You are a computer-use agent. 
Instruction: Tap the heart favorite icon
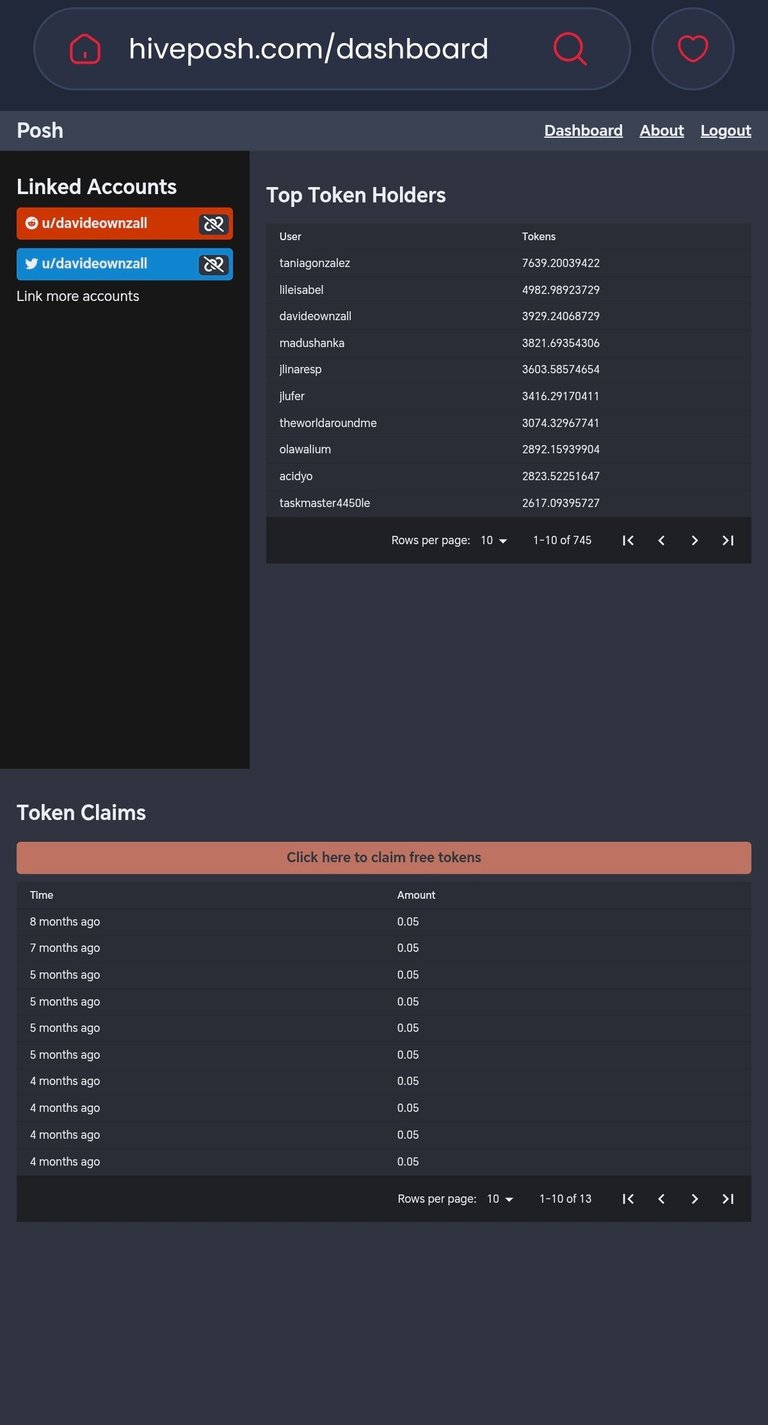coord(693,49)
